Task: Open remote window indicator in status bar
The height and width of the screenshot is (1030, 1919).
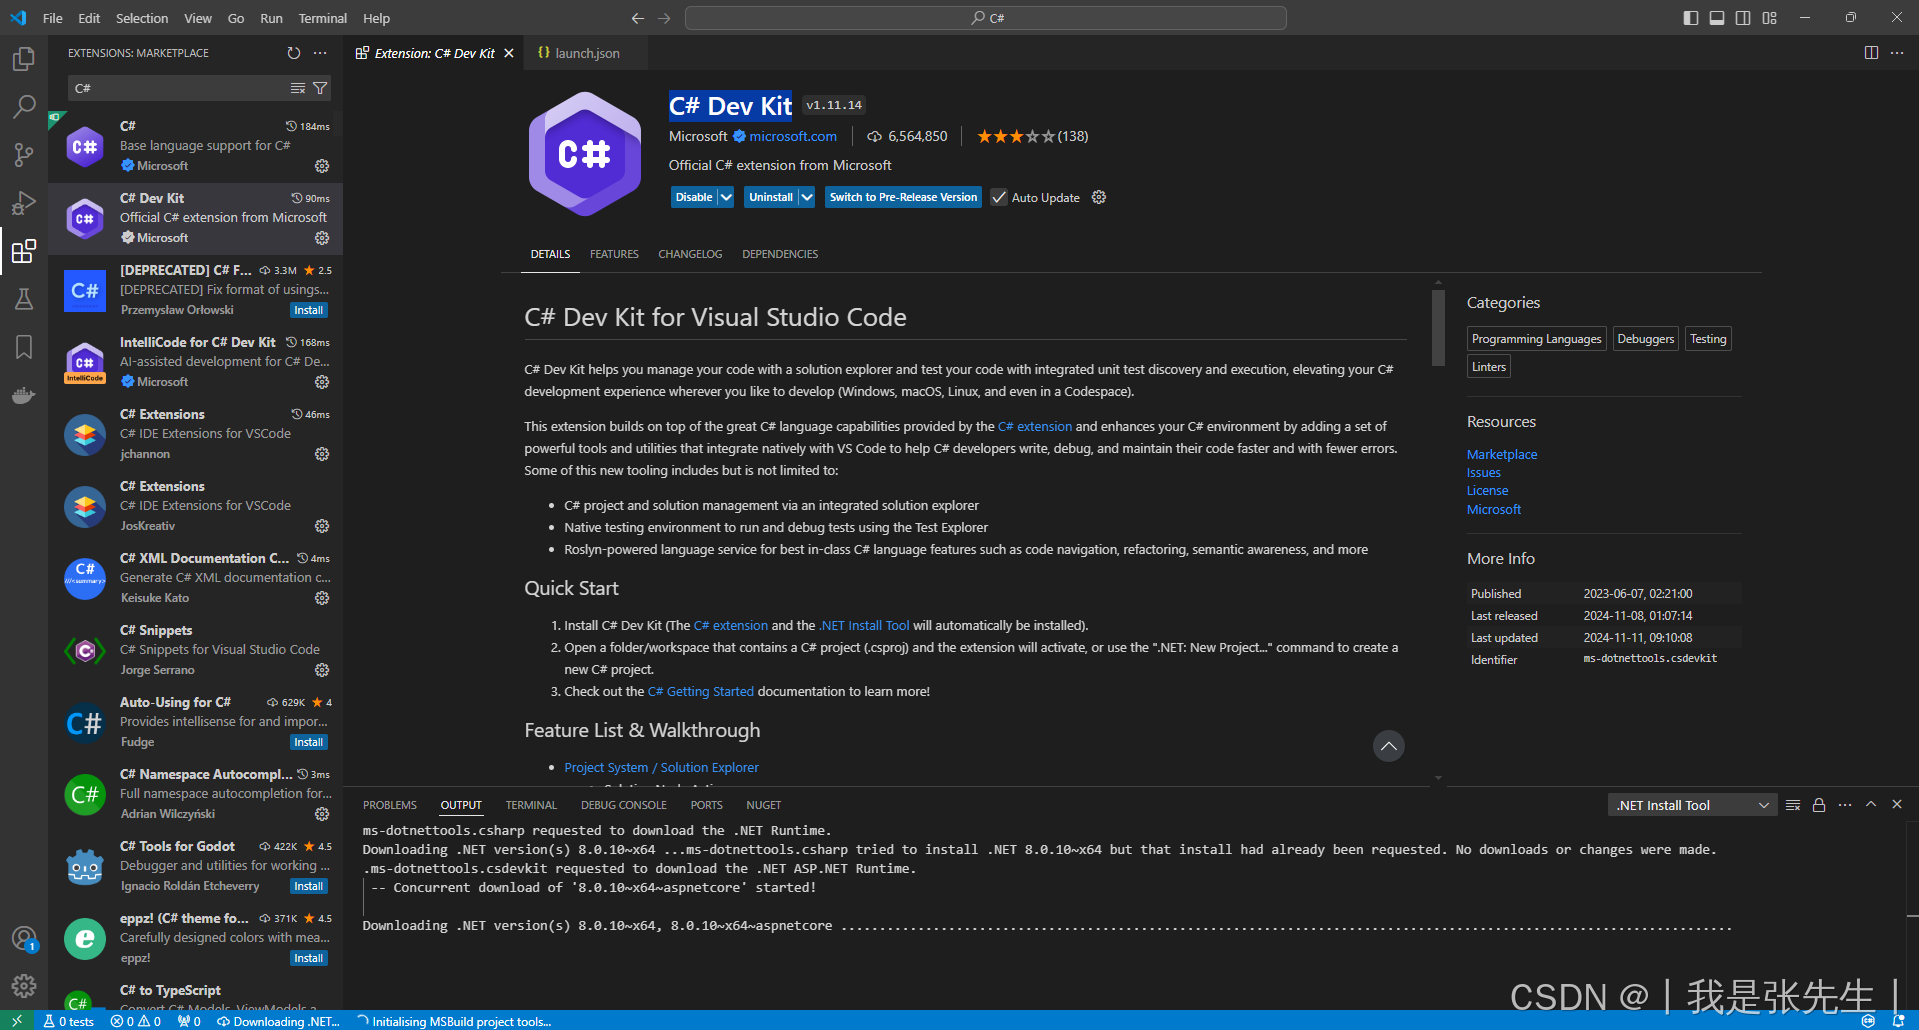Action: tap(17, 1021)
